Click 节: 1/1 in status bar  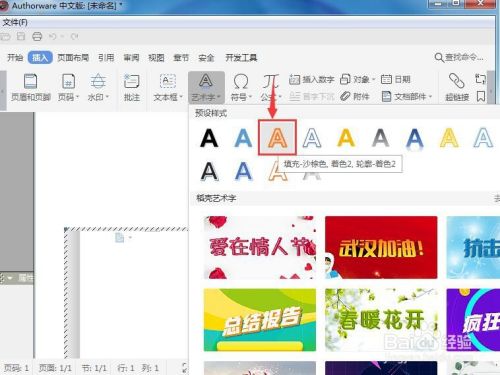pyautogui.click(x=94, y=368)
